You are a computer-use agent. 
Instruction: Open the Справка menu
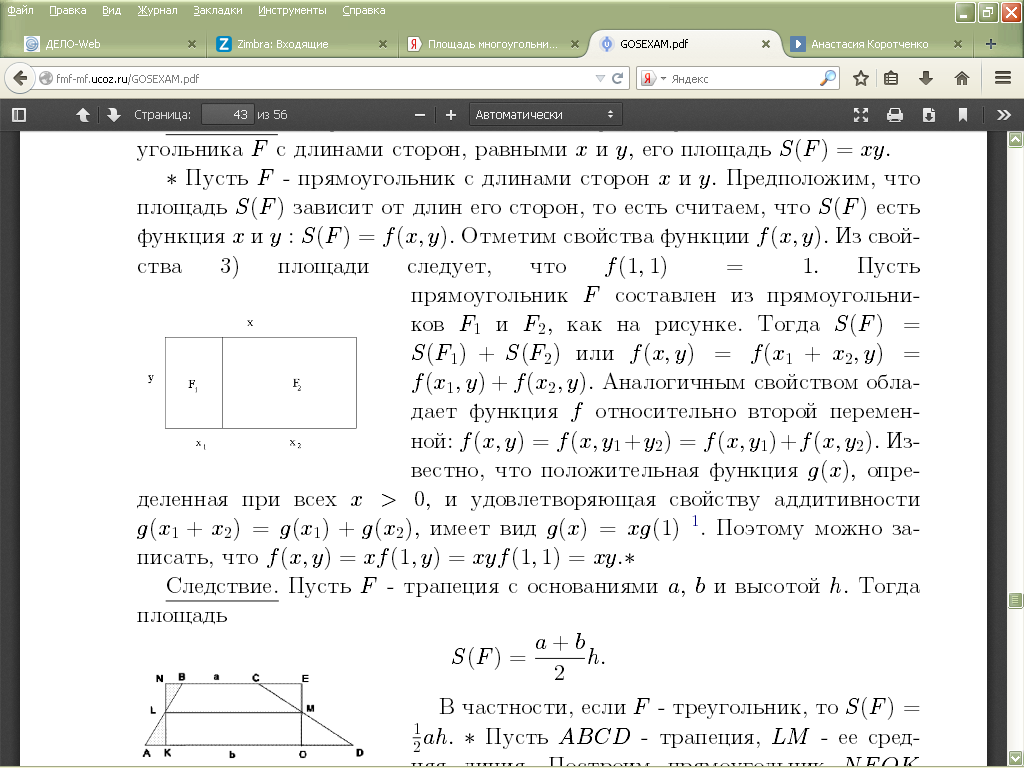(364, 10)
